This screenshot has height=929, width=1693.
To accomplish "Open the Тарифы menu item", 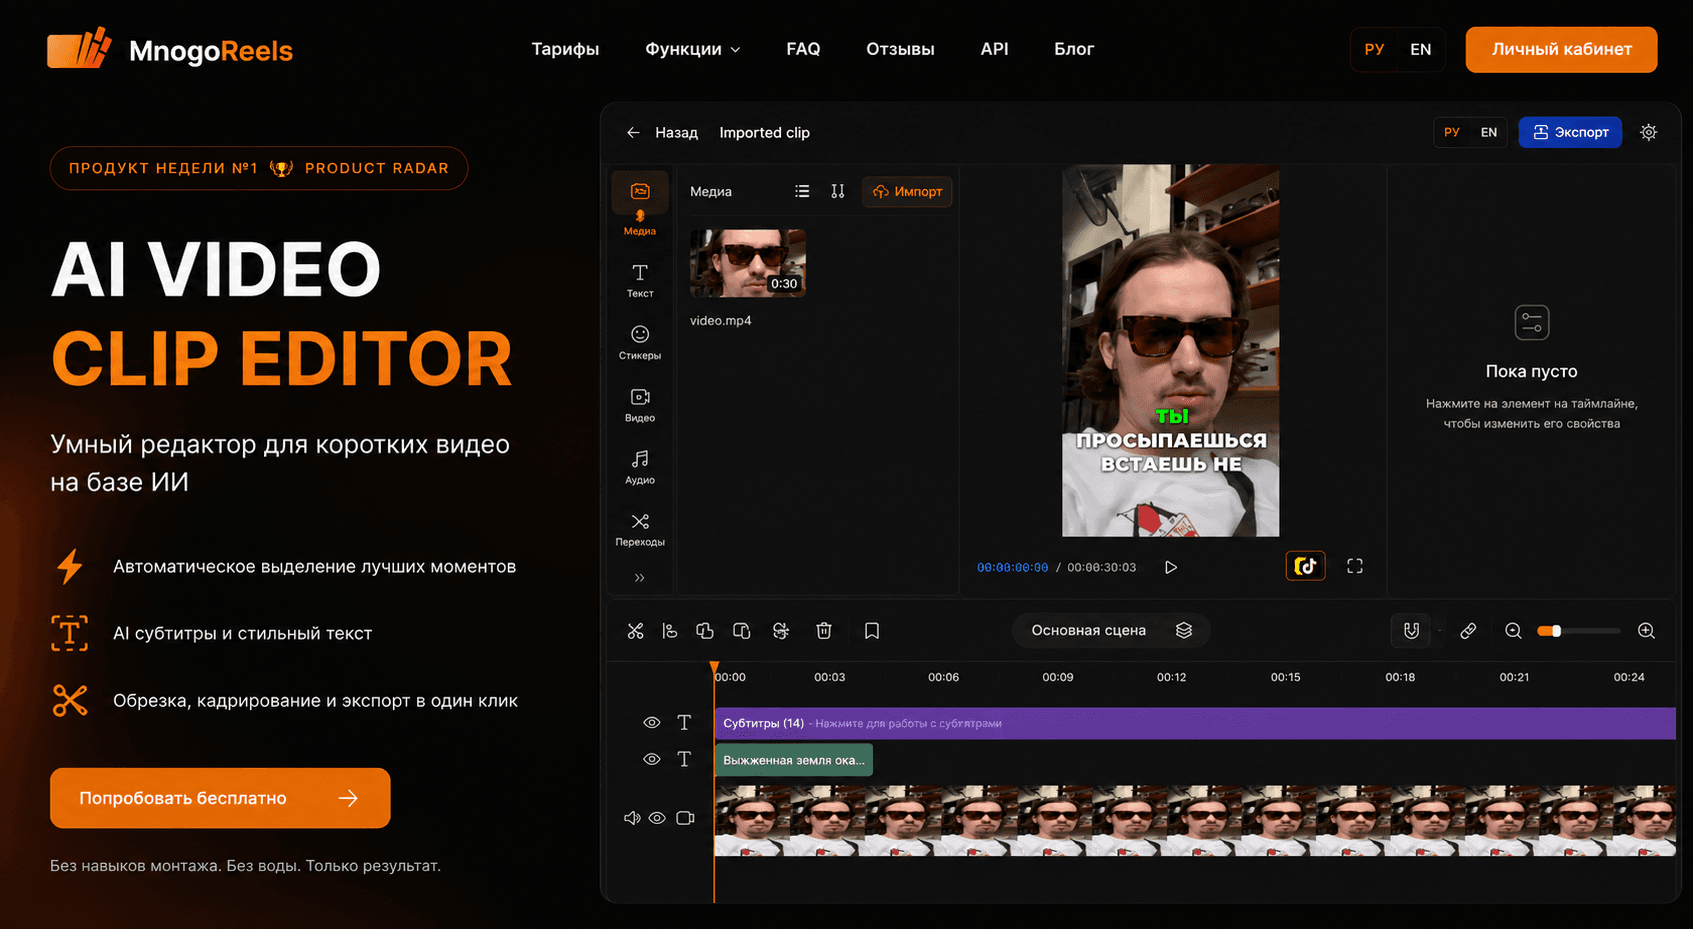I will (x=565, y=49).
